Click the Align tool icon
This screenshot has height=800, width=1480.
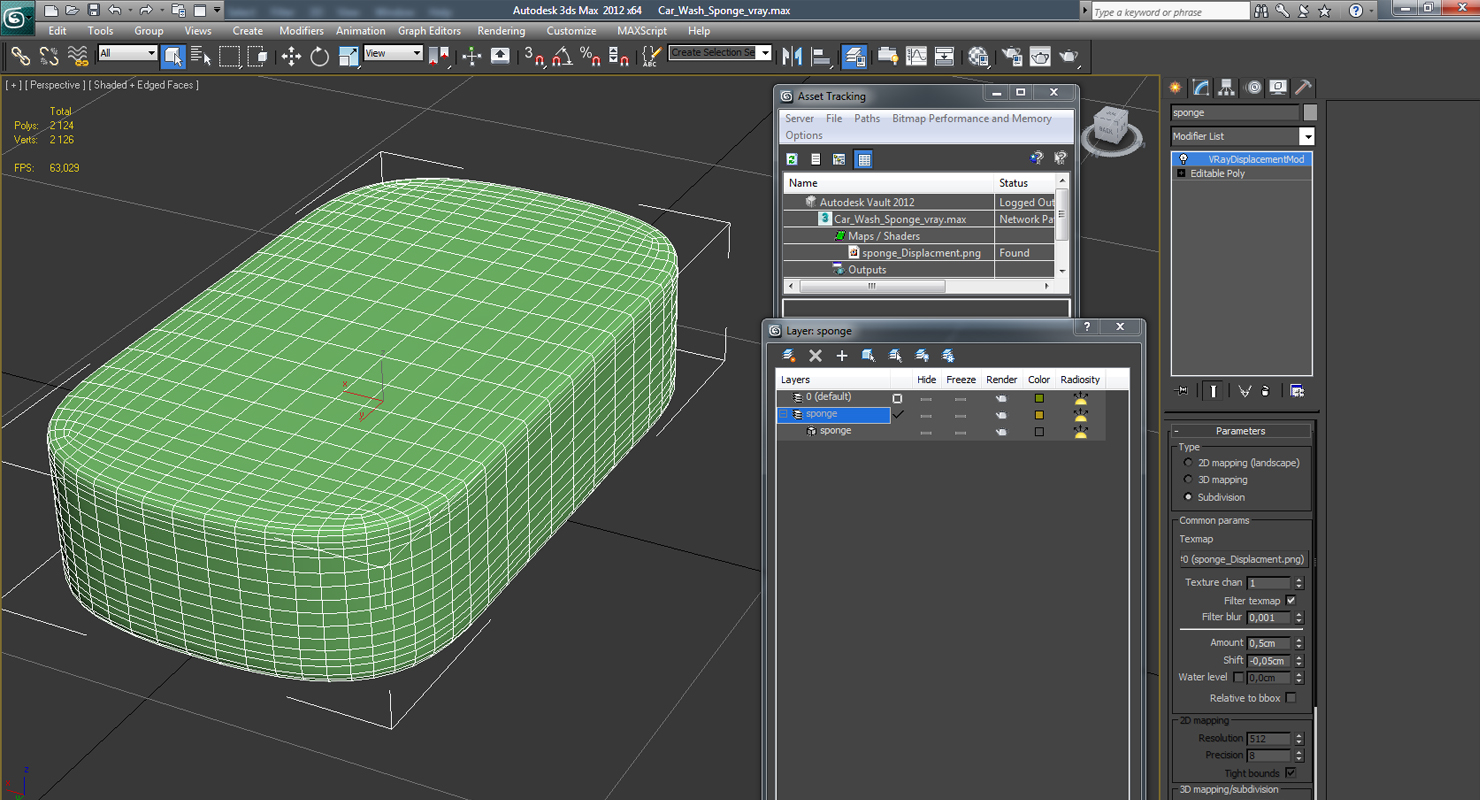coord(821,56)
